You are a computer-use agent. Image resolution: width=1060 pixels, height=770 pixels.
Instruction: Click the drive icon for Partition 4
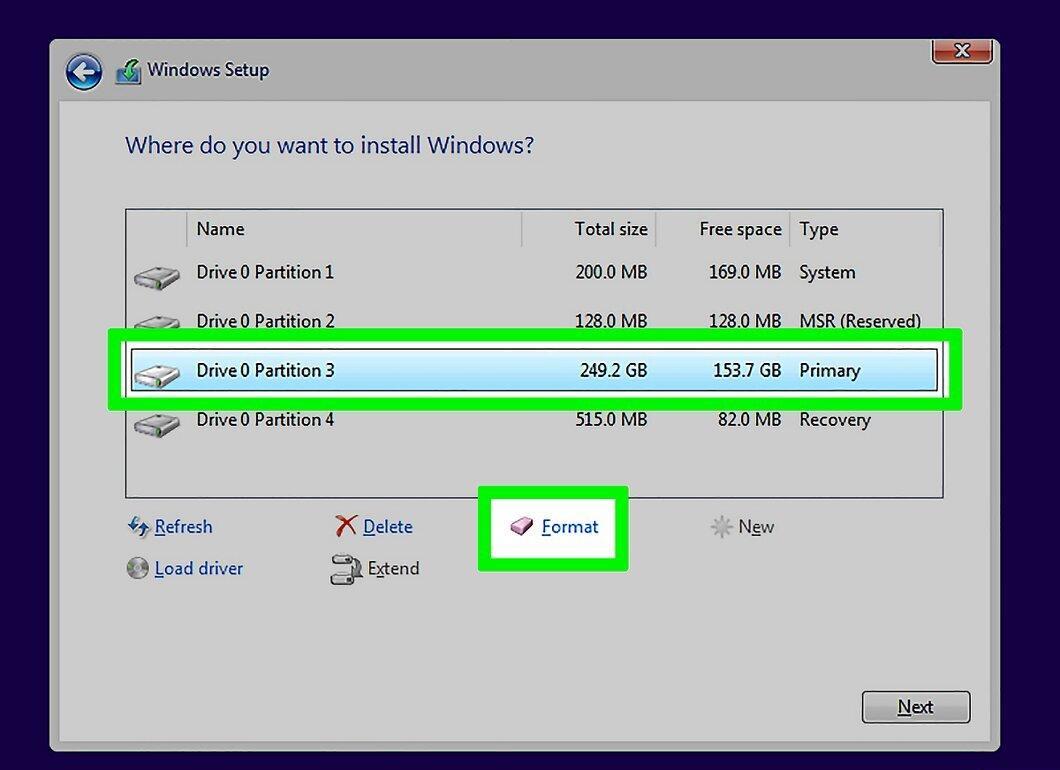(157, 425)
